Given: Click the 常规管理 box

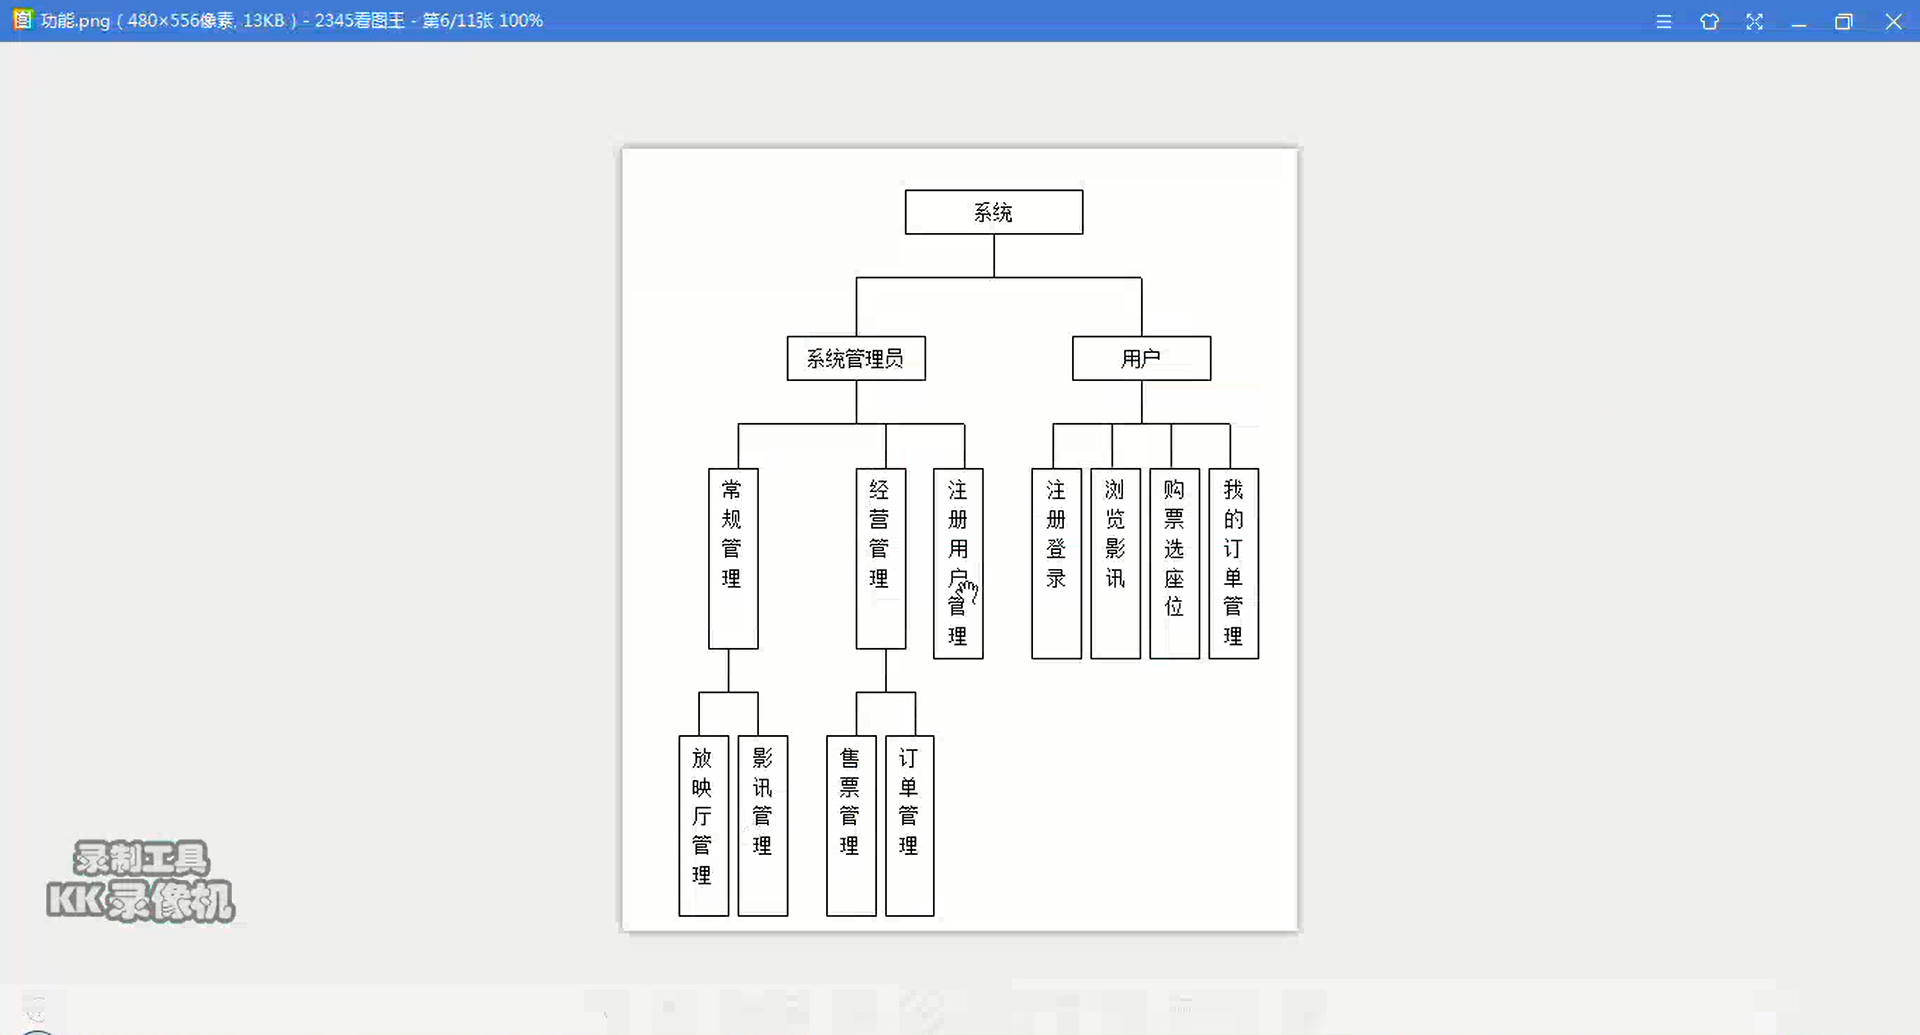Looking at the screenshot, I should tap(733, 558).
